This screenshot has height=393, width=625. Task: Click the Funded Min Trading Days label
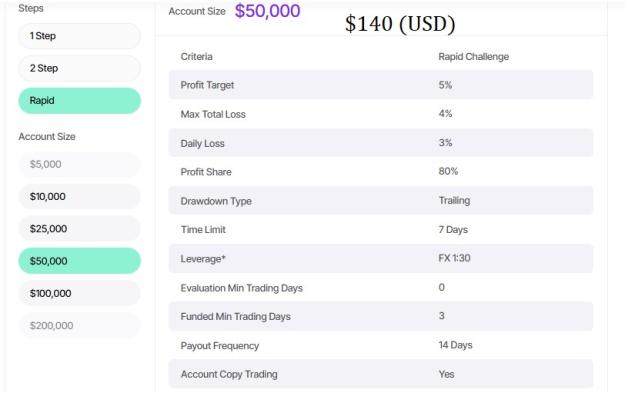point(236,317)
